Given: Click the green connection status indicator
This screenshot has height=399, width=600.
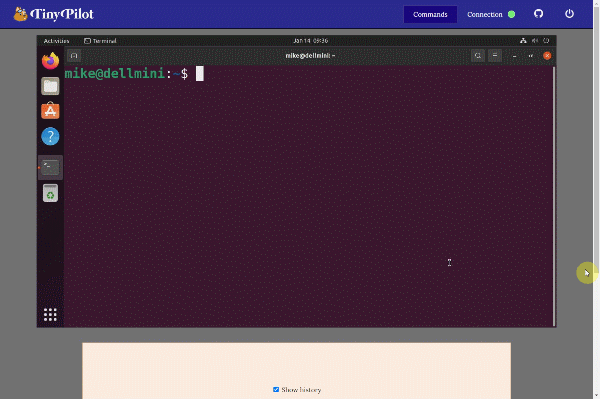Looking at the screenshot, I should click(511, 15).
